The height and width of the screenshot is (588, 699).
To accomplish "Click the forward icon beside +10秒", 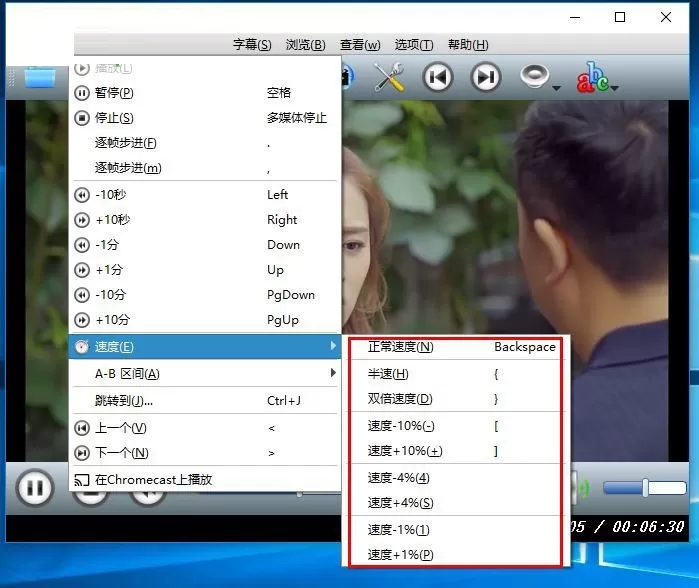I will (82, 220).
